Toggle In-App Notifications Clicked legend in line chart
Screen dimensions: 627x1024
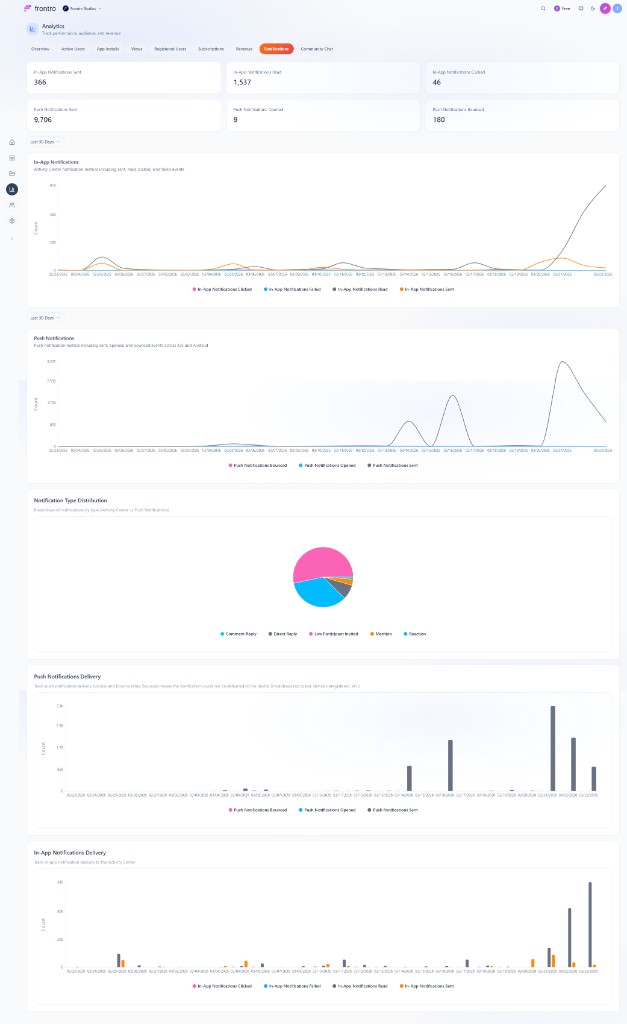pos(224,288)
